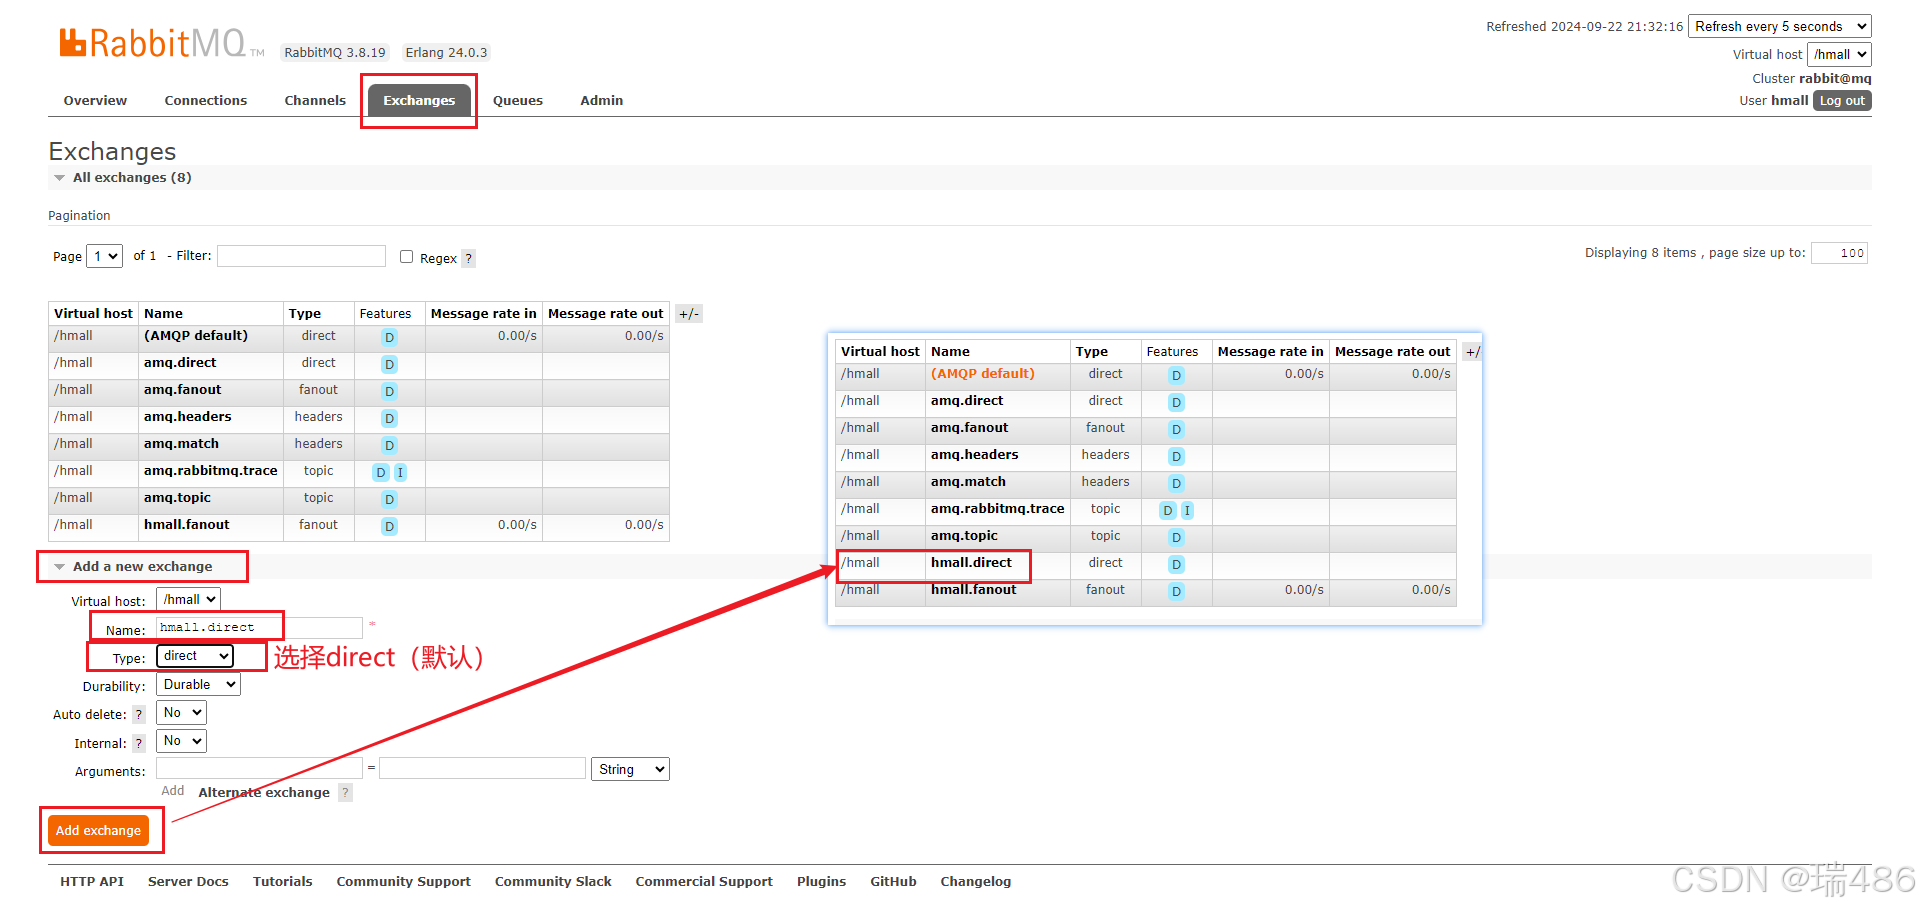Click the Alternate exchange link
This screenshot has width=1920, height=911.
264,793
